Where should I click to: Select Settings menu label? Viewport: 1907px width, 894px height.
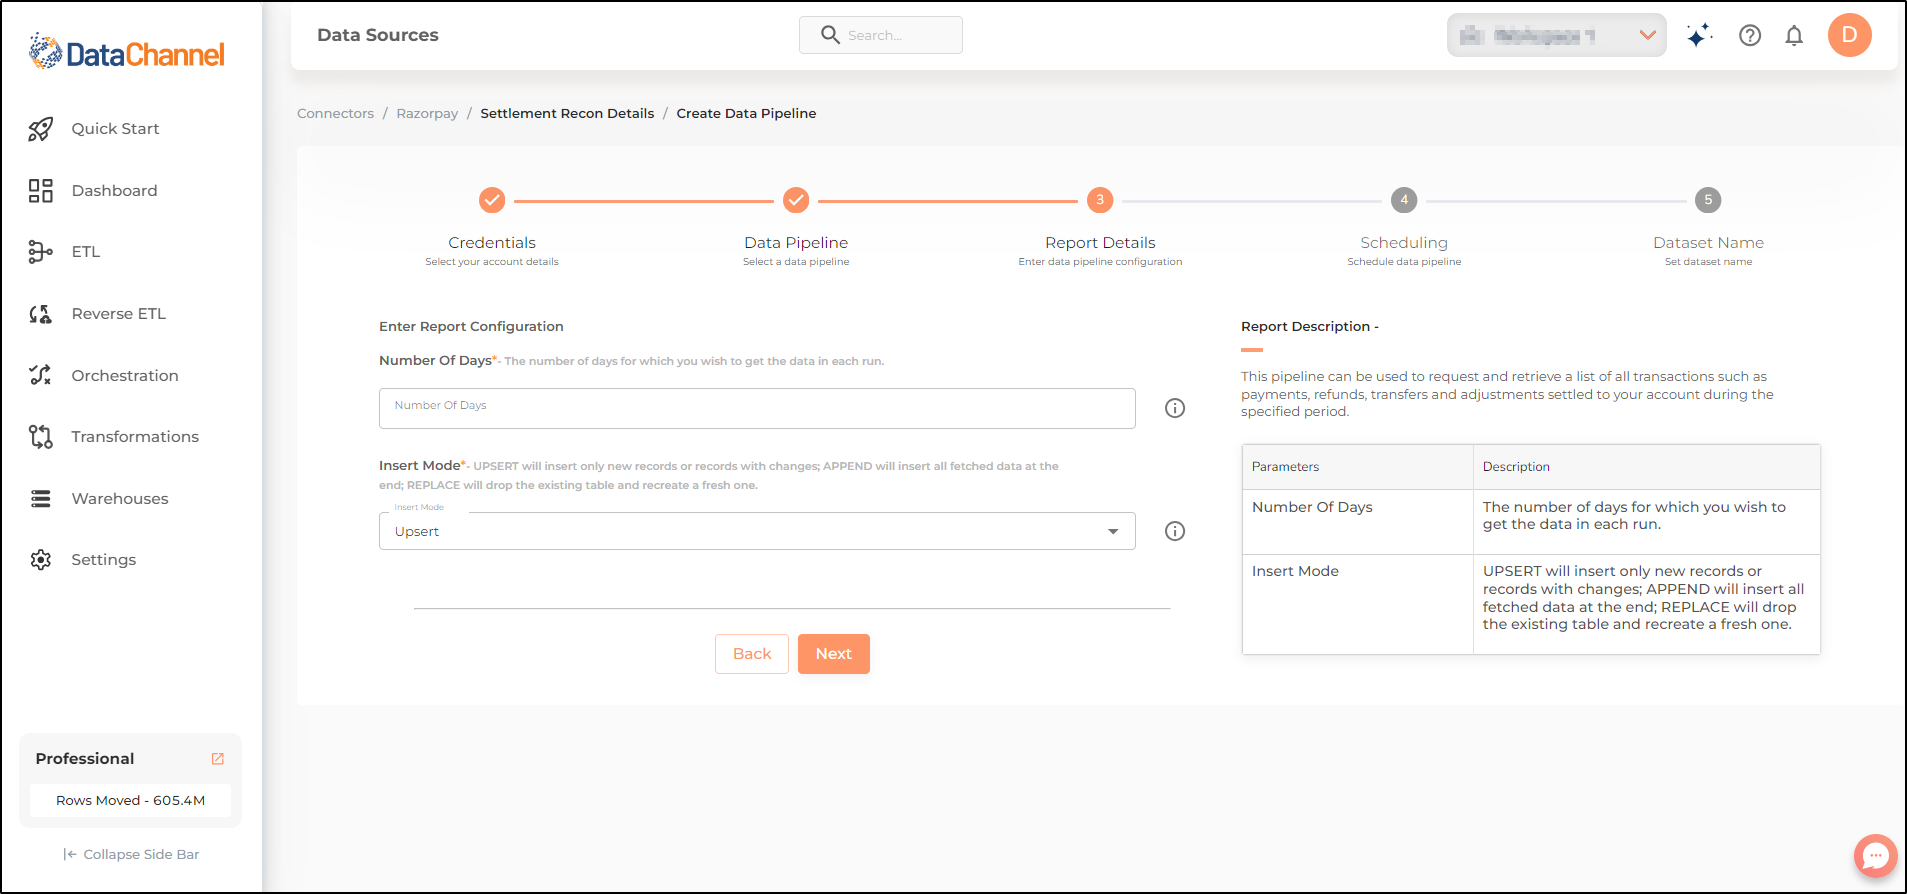coord(104,560)
